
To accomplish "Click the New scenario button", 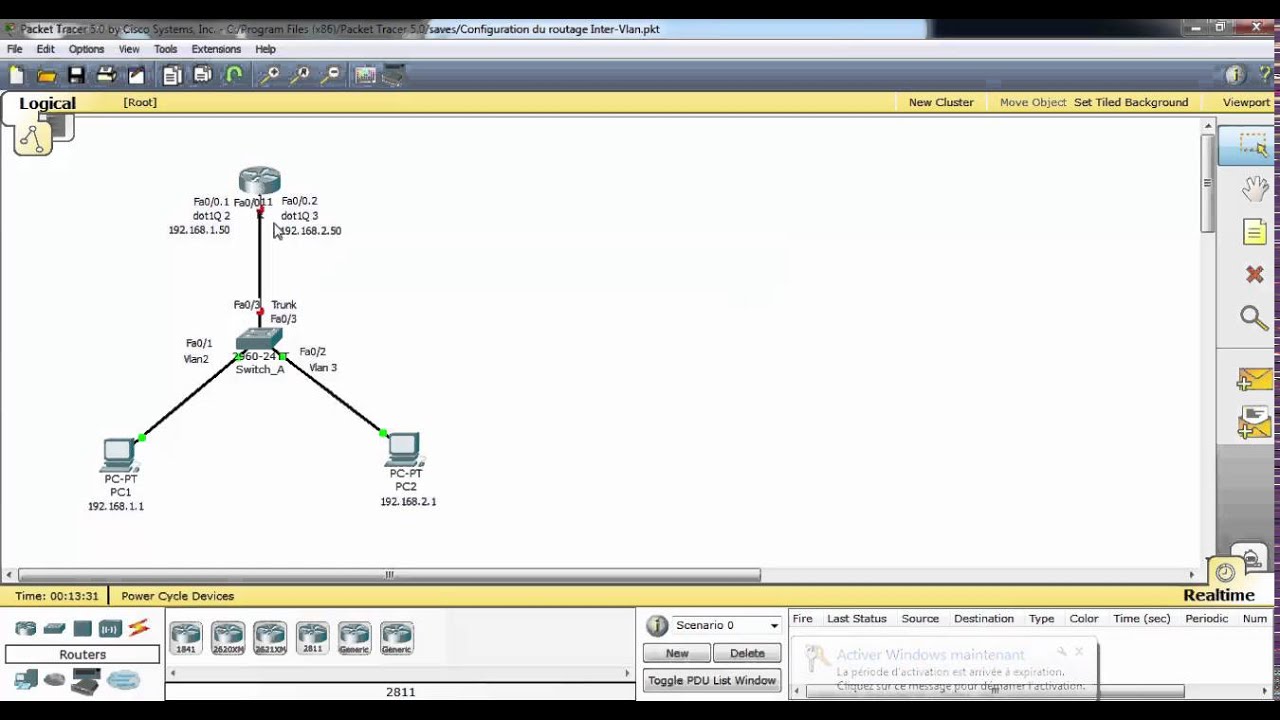I will click(677, 653).
